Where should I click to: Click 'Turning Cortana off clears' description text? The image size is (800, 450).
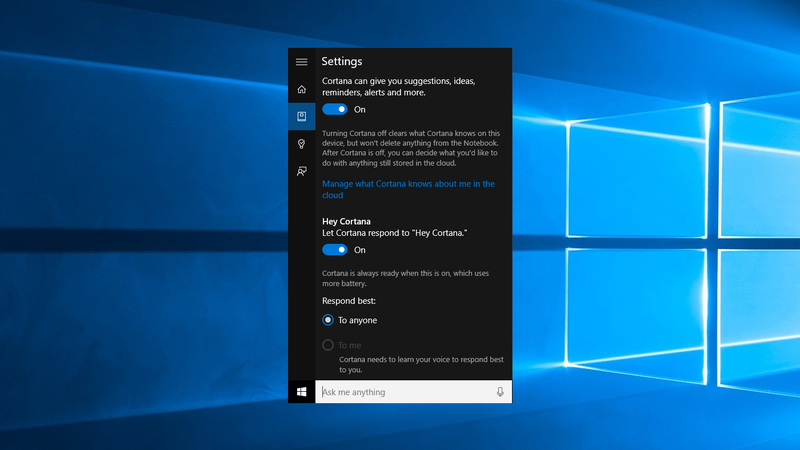(x=411, y=148)
